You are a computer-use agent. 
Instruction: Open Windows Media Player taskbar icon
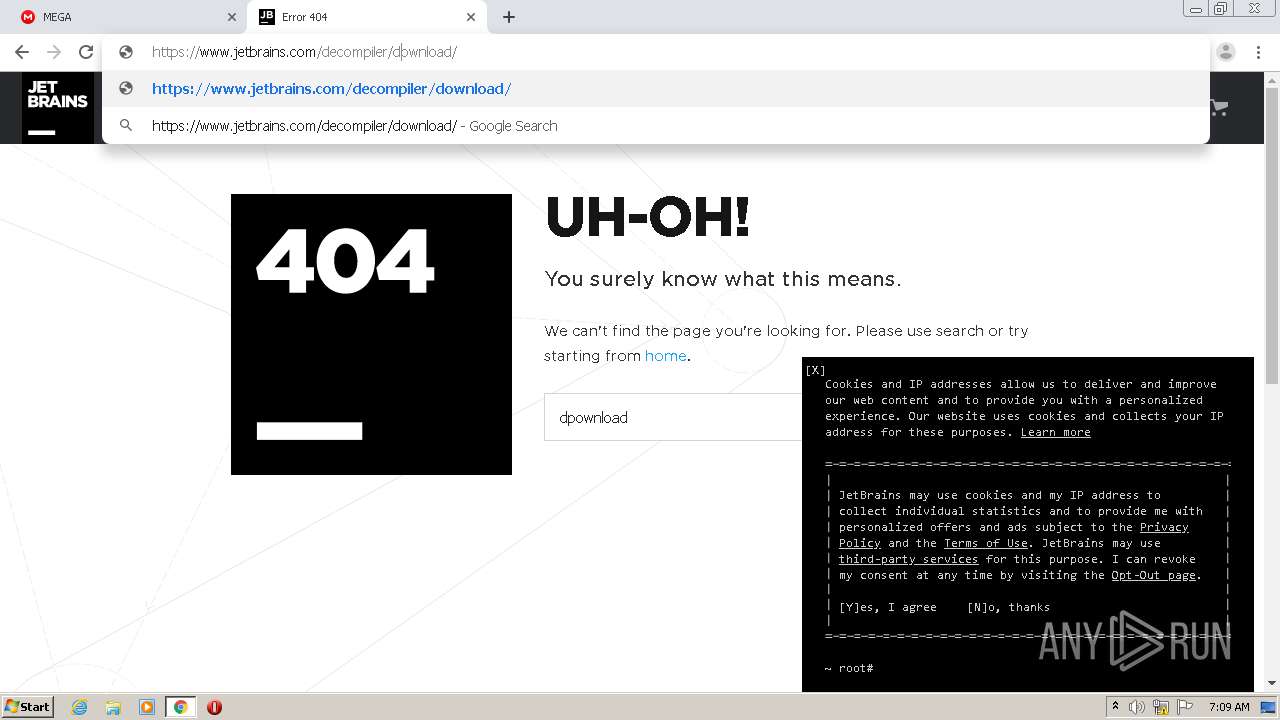coord(147,707)
